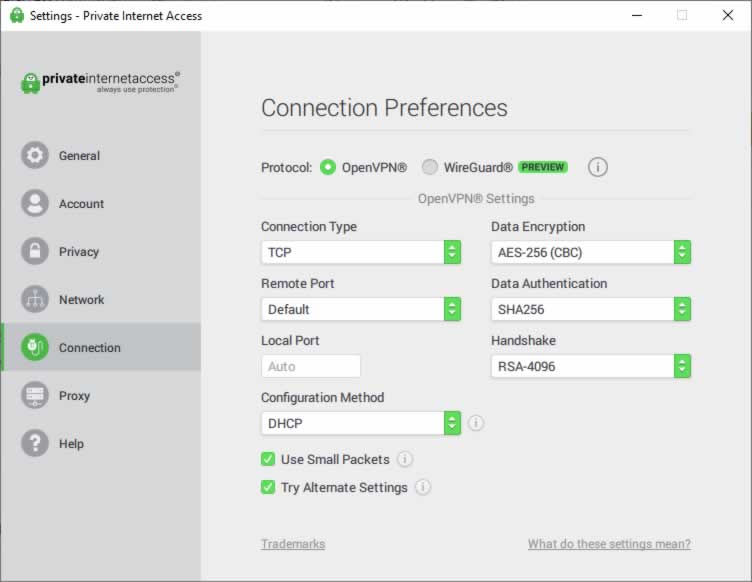Open the Data Encryption AES-256 dropdown
752x582 pixels.
(591, 252)
